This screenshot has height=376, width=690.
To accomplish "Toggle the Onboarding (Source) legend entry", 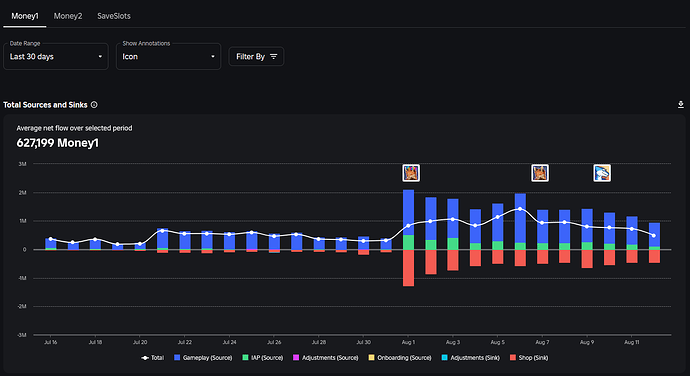I will pos(400,358).
